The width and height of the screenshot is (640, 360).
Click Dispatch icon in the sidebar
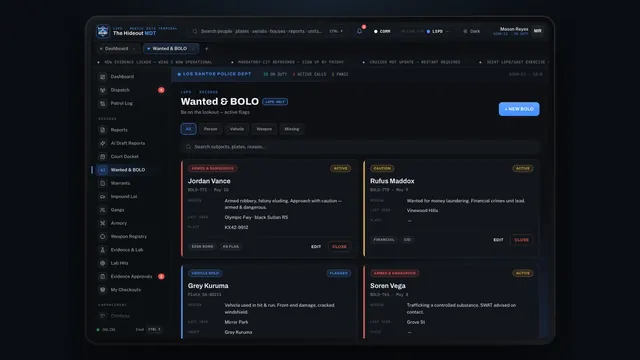102,90
